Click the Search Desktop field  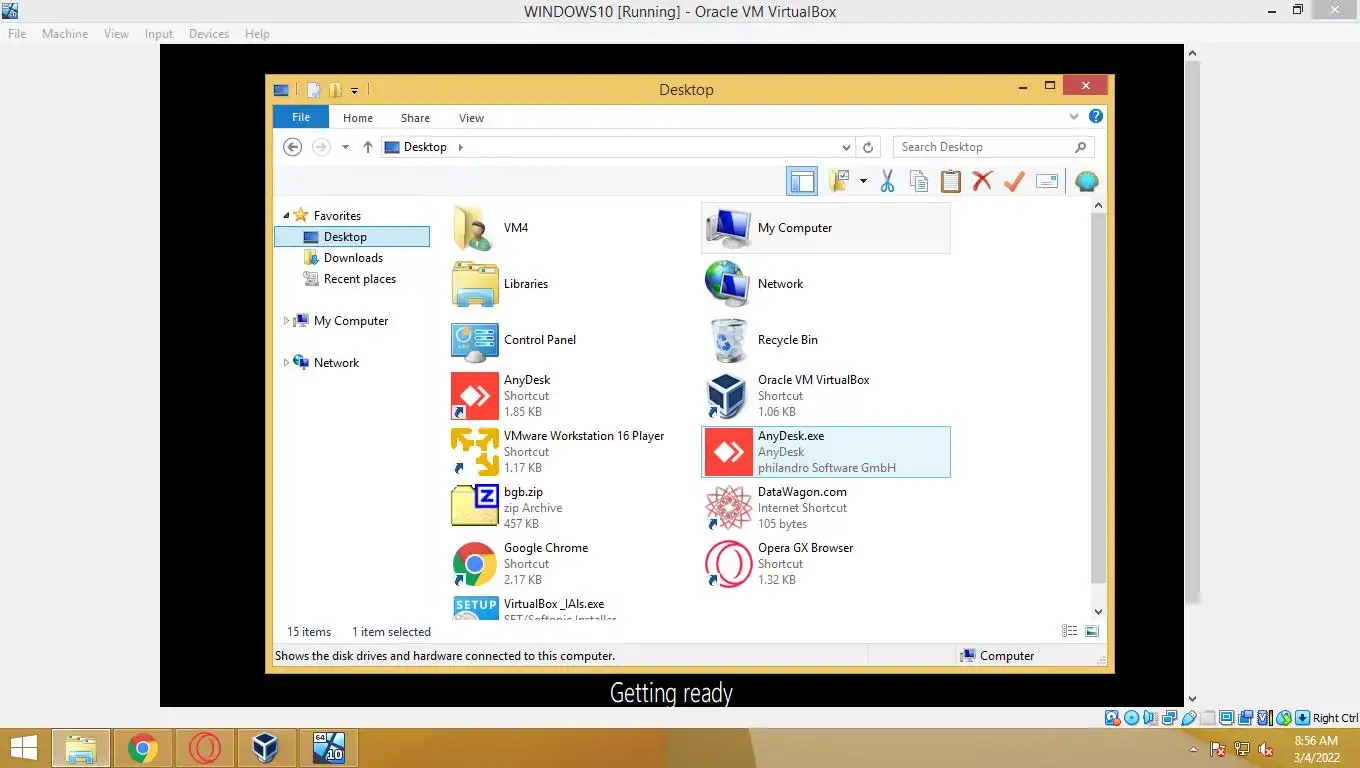pyautogui.click(x=993, y=147)
